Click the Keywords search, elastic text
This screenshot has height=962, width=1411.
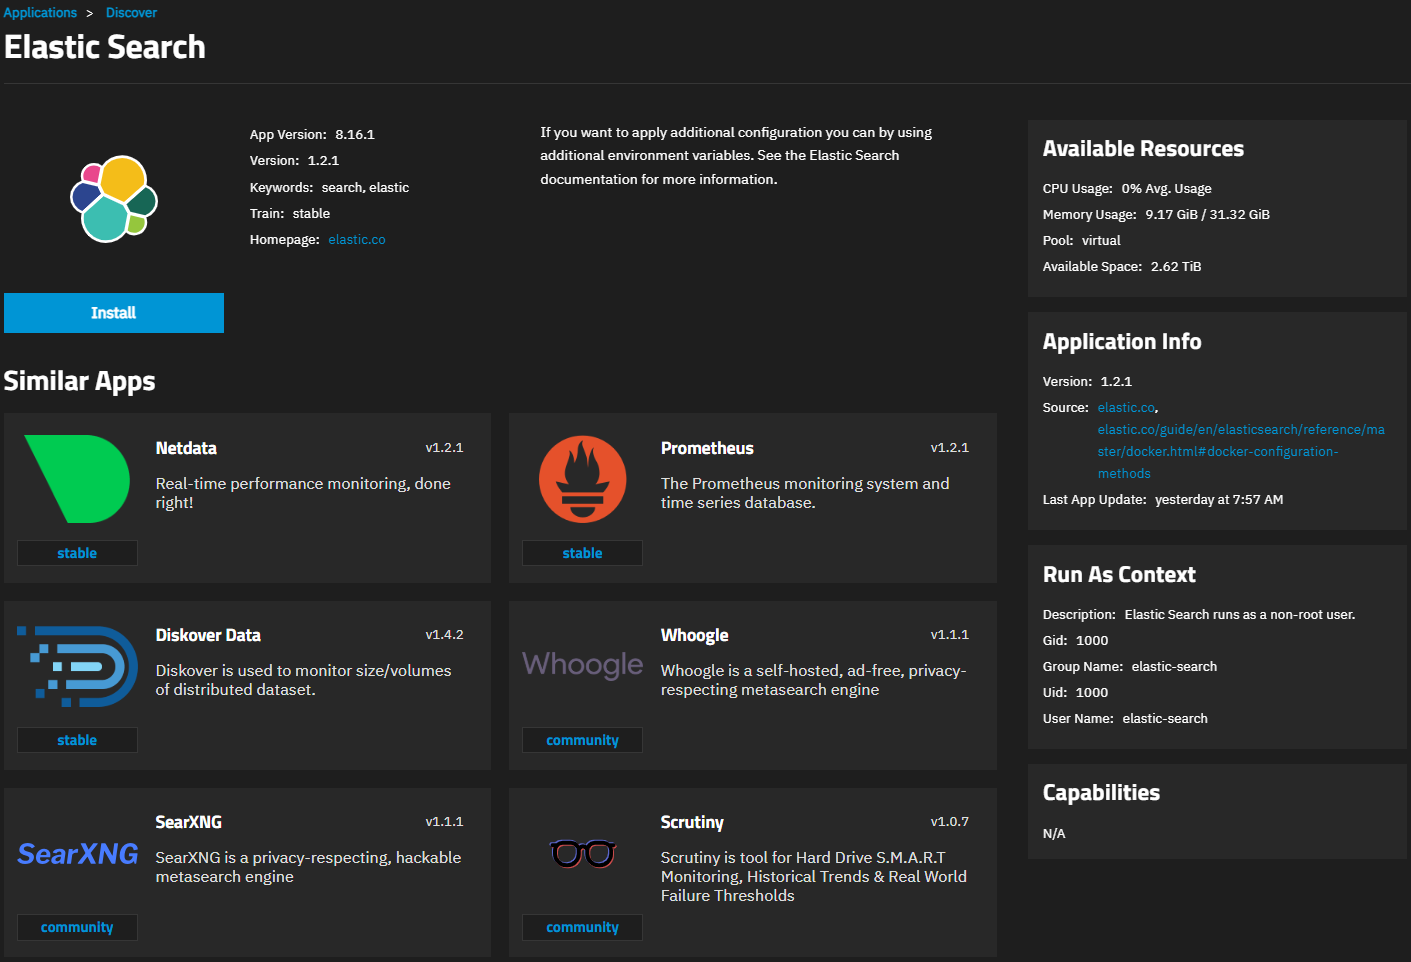(329, 188)
